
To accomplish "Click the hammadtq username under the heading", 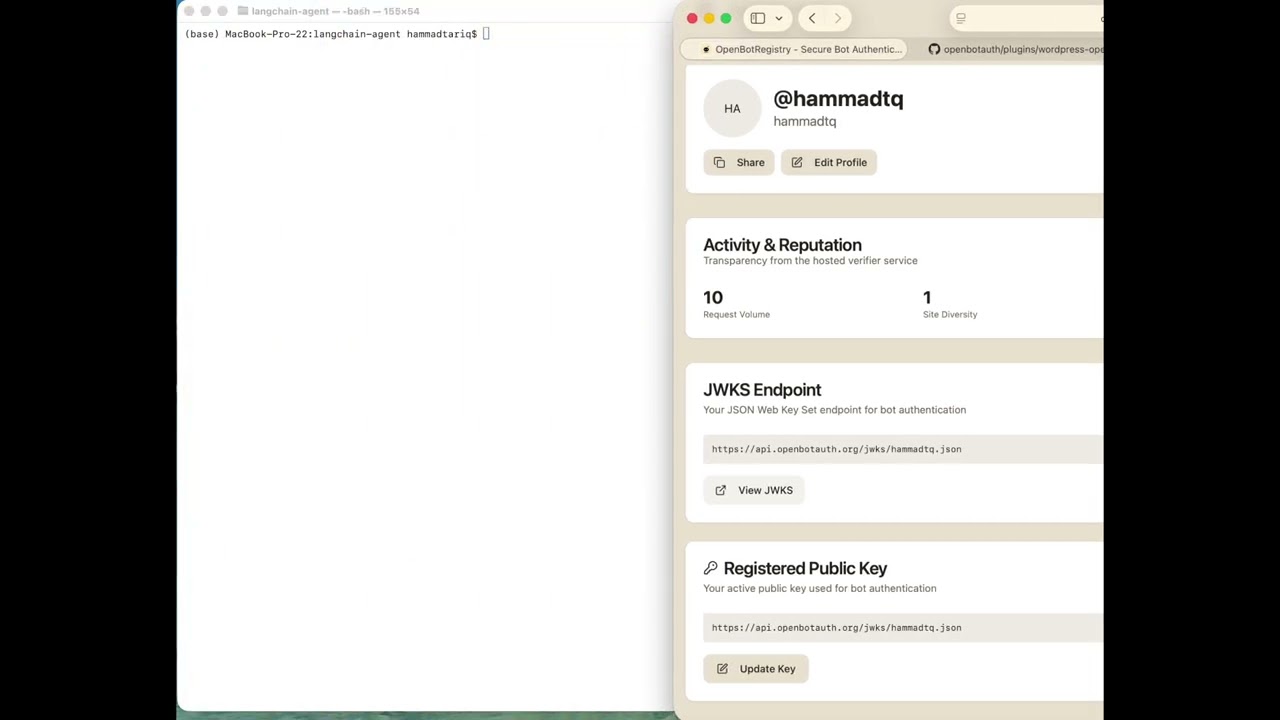I will coord(804,121).
